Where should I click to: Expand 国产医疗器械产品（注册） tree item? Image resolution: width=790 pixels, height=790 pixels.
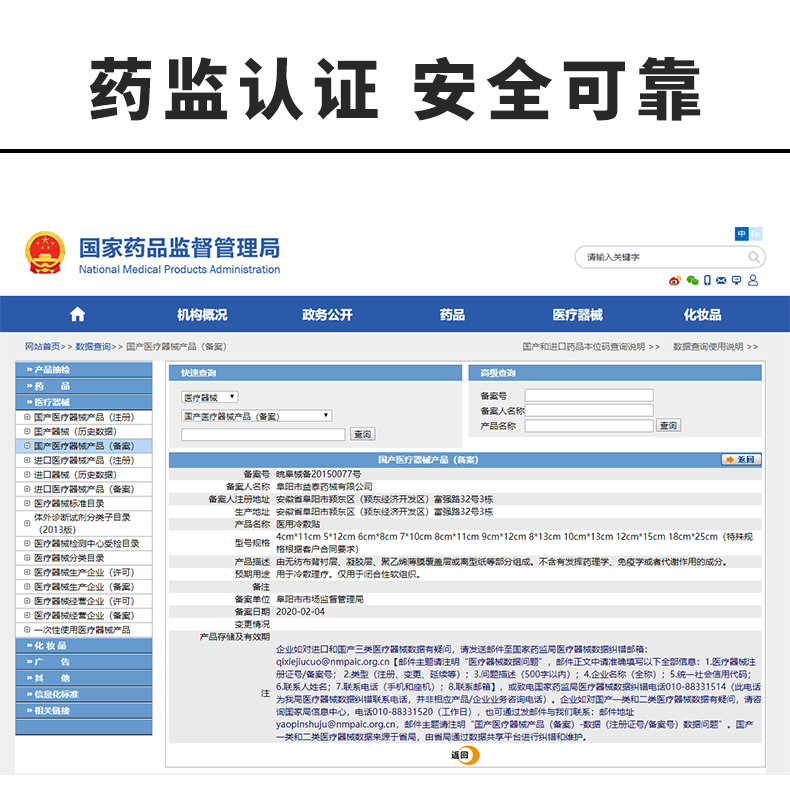[x=27, y=417]
